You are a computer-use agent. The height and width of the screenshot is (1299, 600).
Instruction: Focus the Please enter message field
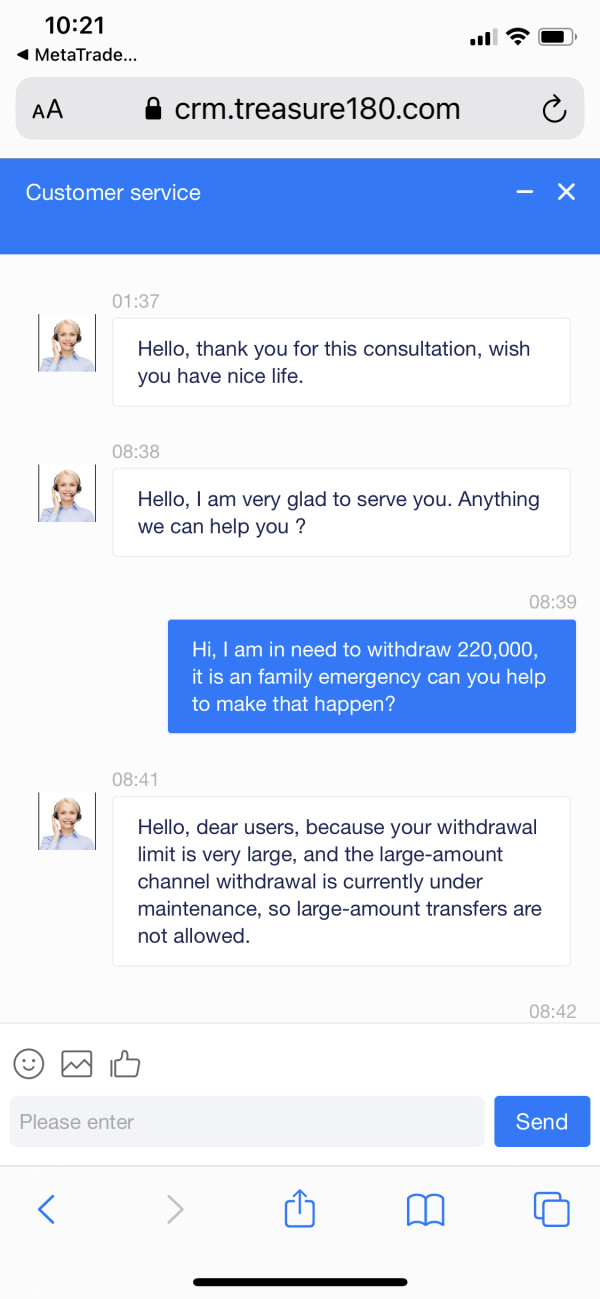[x=247, y=1122]
